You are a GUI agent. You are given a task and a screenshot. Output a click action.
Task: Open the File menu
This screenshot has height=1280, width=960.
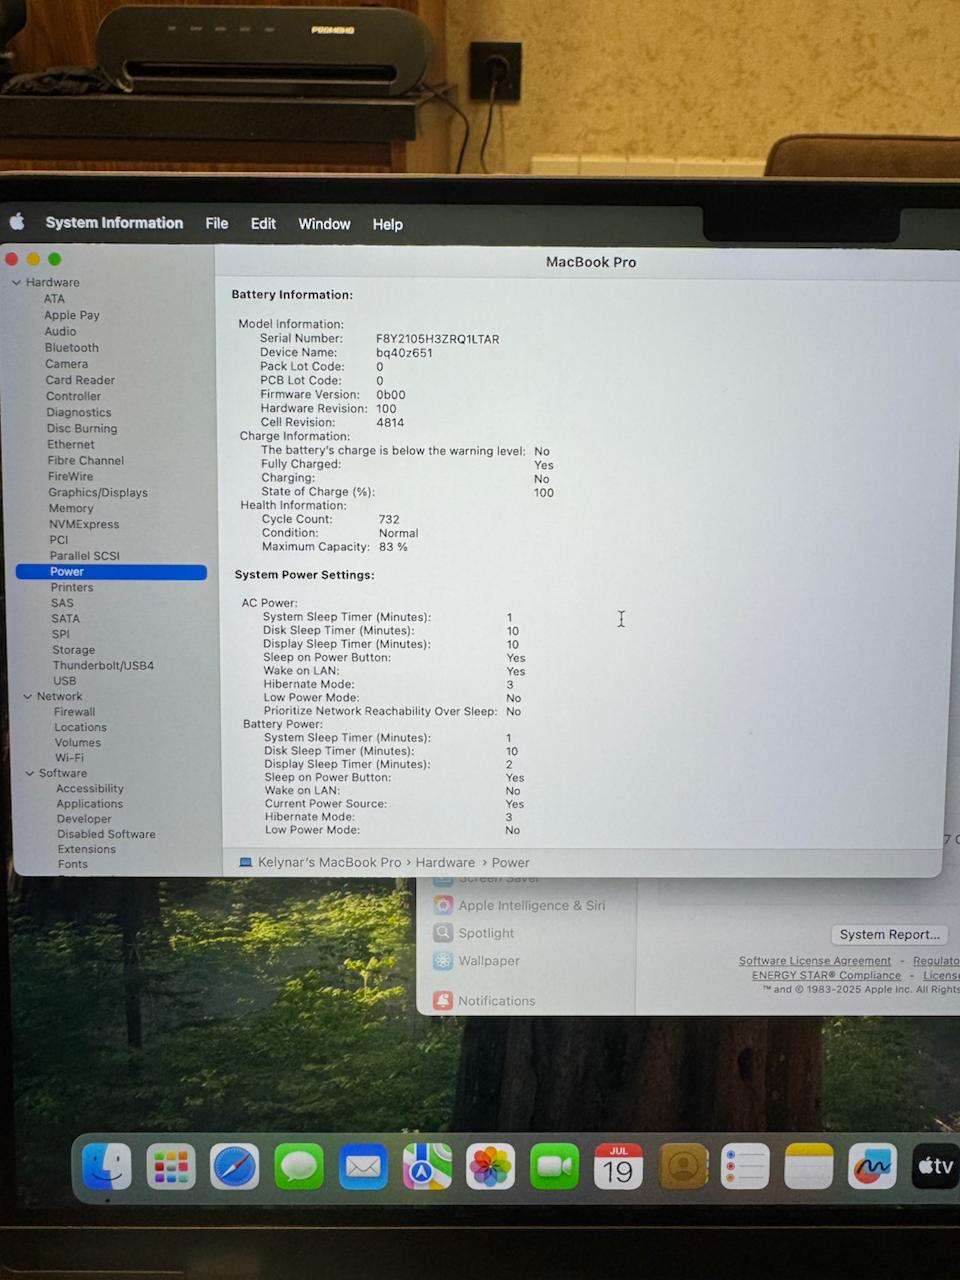click(217, 224)
